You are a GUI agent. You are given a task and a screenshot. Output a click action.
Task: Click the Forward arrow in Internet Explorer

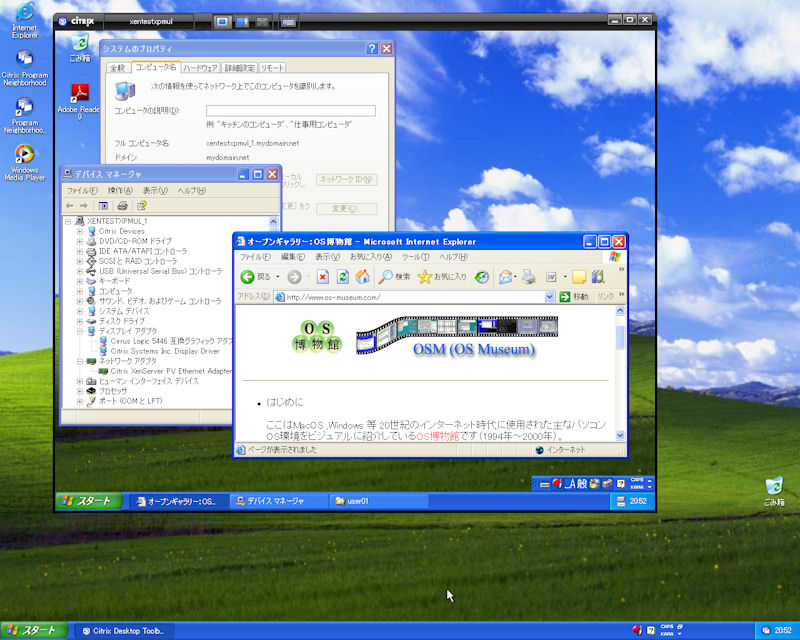pos(294,277)
